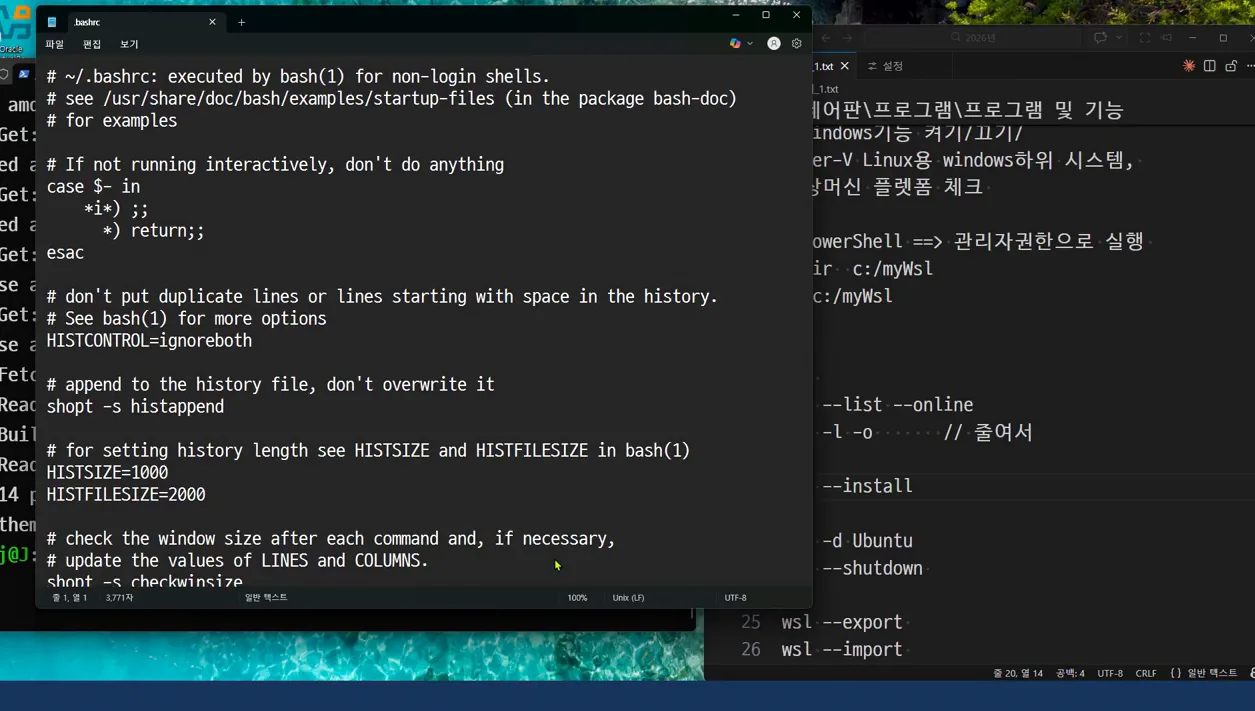Click the 3,771자 character count in Notepad
The width and height of the screenshot is (1255, 711).
[119, 598]
